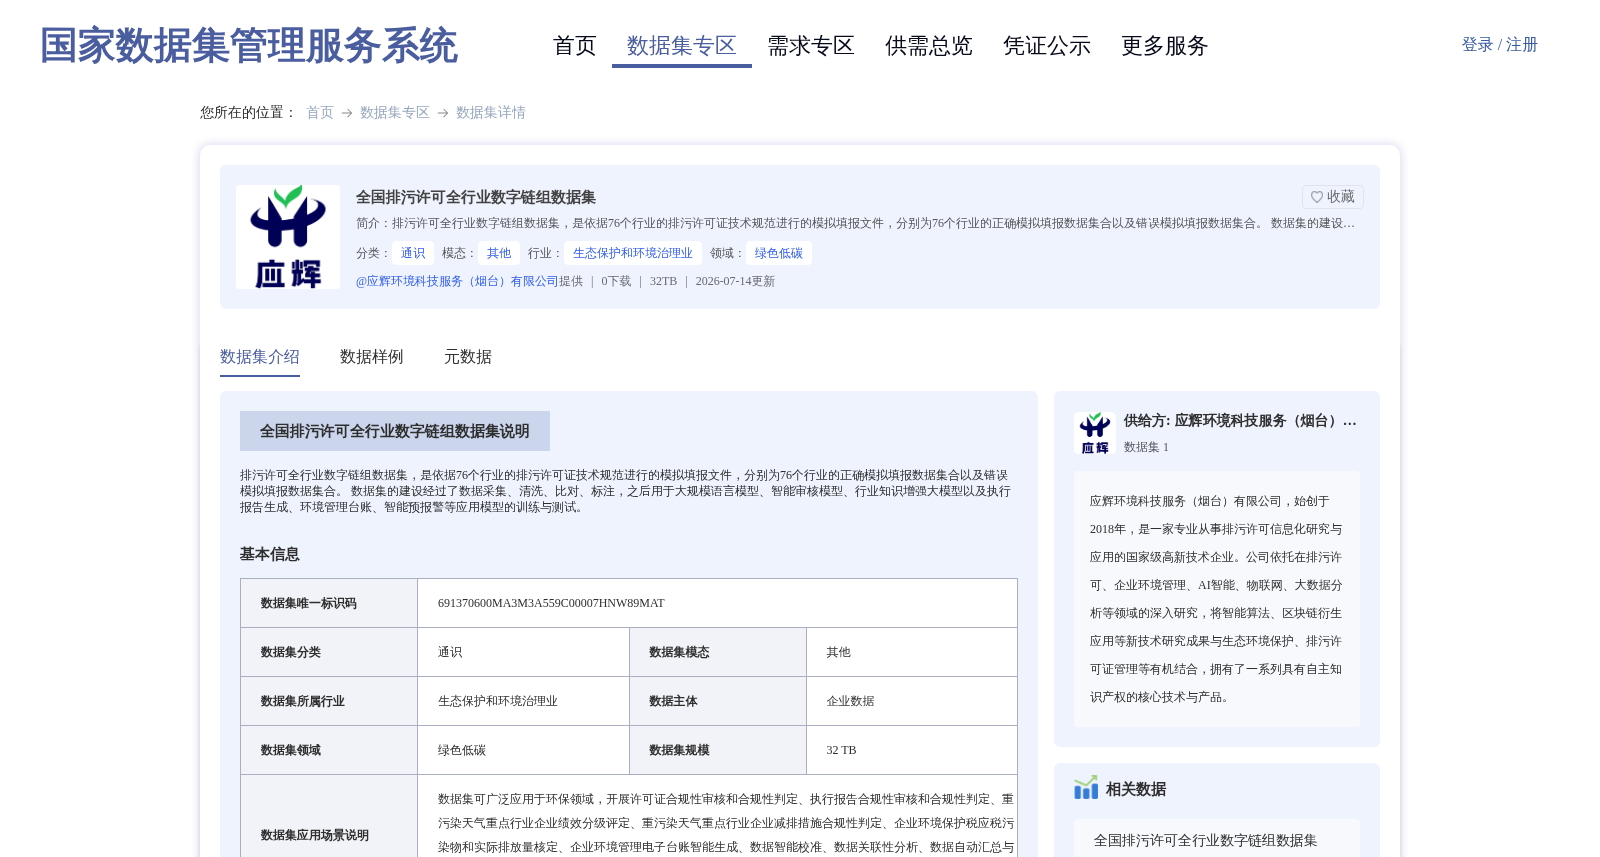Click 数据集专区 in the breadcrumb
Screen dimensions: 1600x857
coord(395,113)
